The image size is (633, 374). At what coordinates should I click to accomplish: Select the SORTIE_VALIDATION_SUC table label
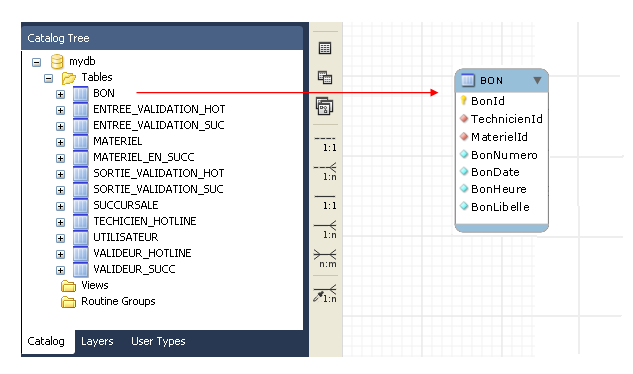coord(158,189)
